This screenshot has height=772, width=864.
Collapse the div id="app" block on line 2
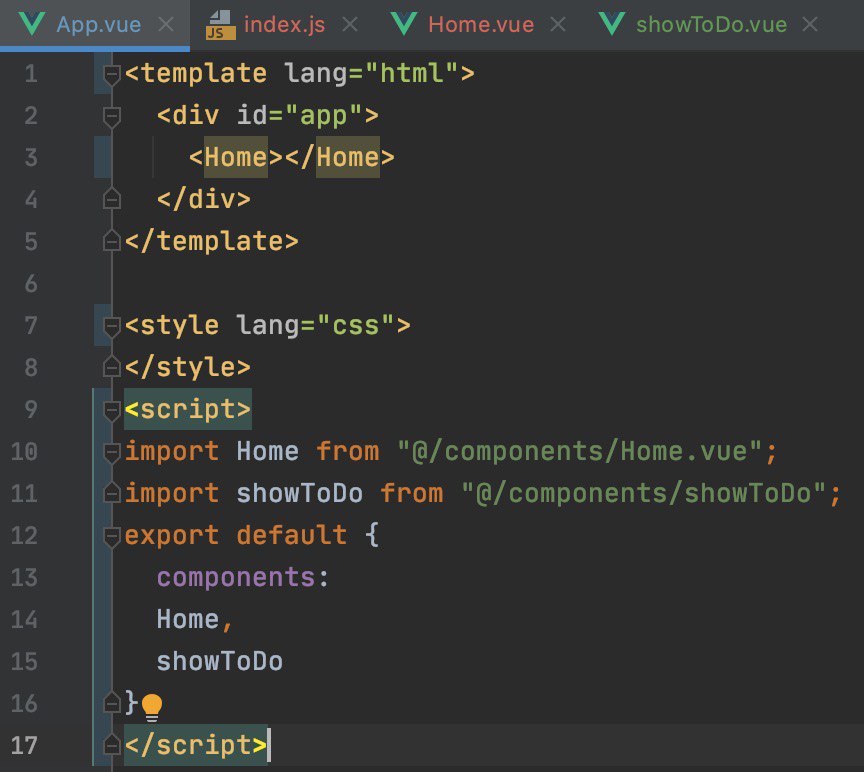[x=112, y=116]
